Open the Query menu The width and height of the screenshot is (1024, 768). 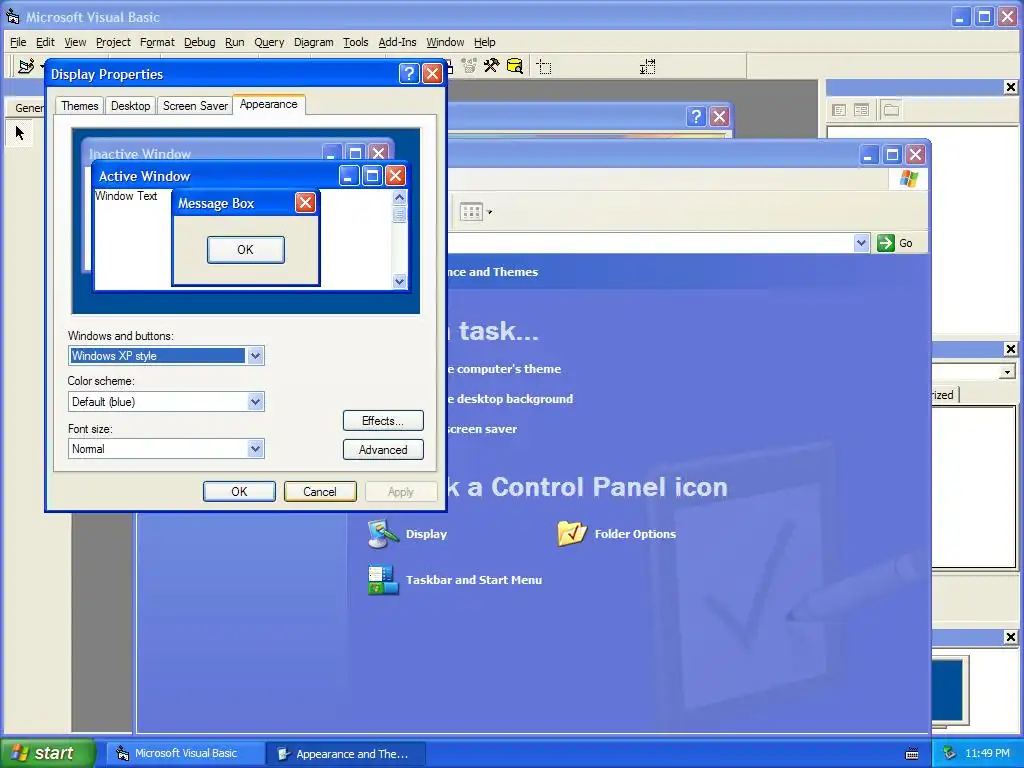click(x=269, y=42)
